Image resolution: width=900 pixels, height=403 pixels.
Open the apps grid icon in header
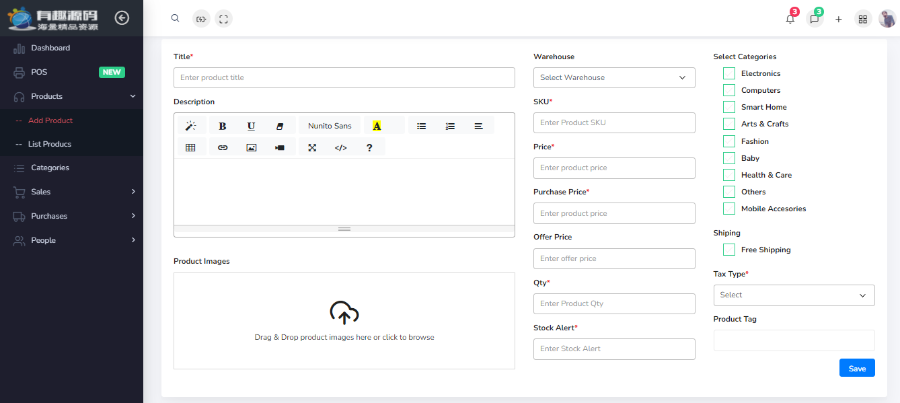coord(863,19)
